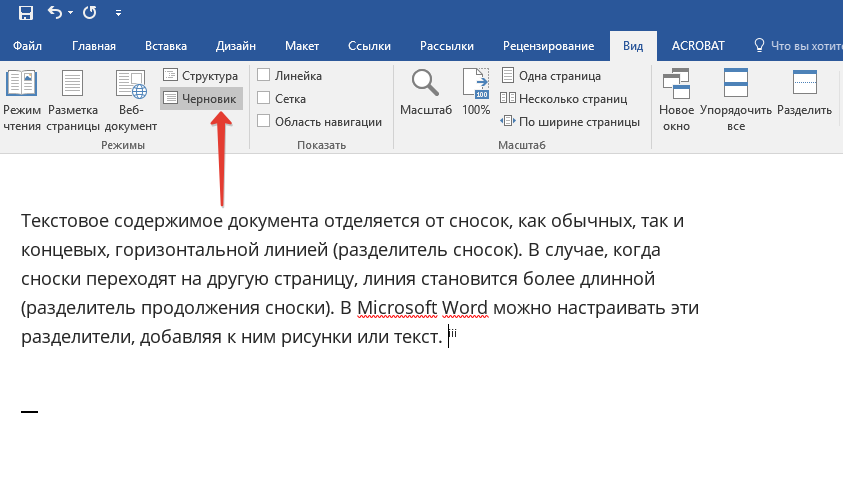Open the Макет tab
843x483 pixels.
pyautogui.click(x=302, y=46)
